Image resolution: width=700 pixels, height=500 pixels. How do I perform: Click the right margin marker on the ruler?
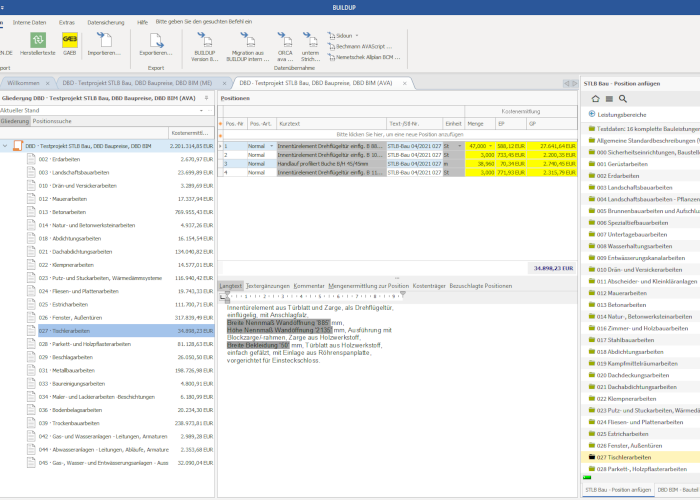[x=403, y=295]
